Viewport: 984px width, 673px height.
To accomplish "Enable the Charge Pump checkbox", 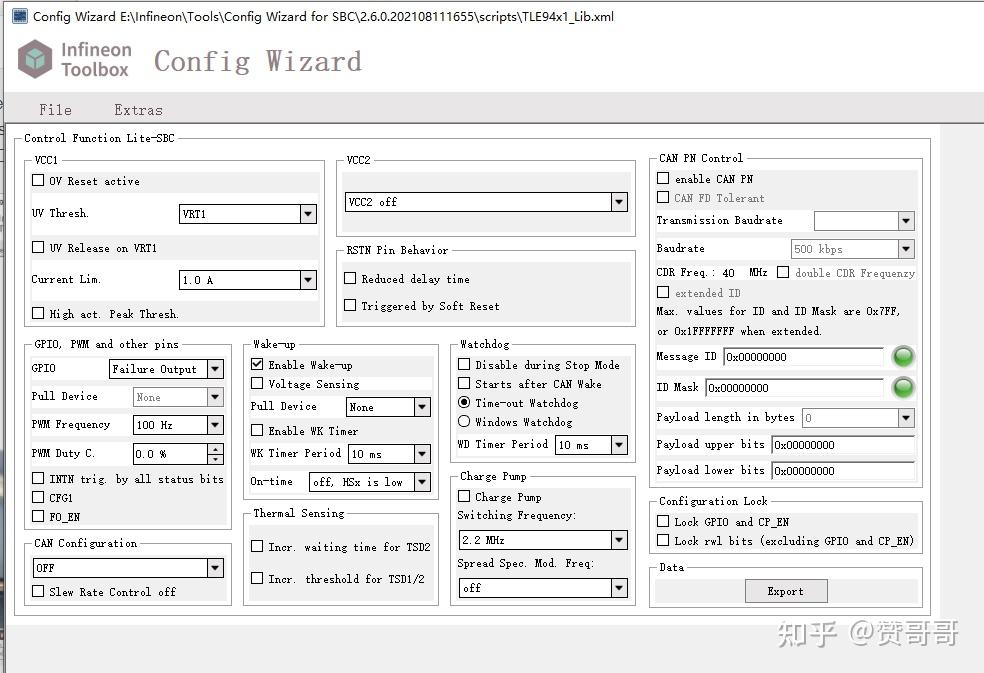I will 464,496.
